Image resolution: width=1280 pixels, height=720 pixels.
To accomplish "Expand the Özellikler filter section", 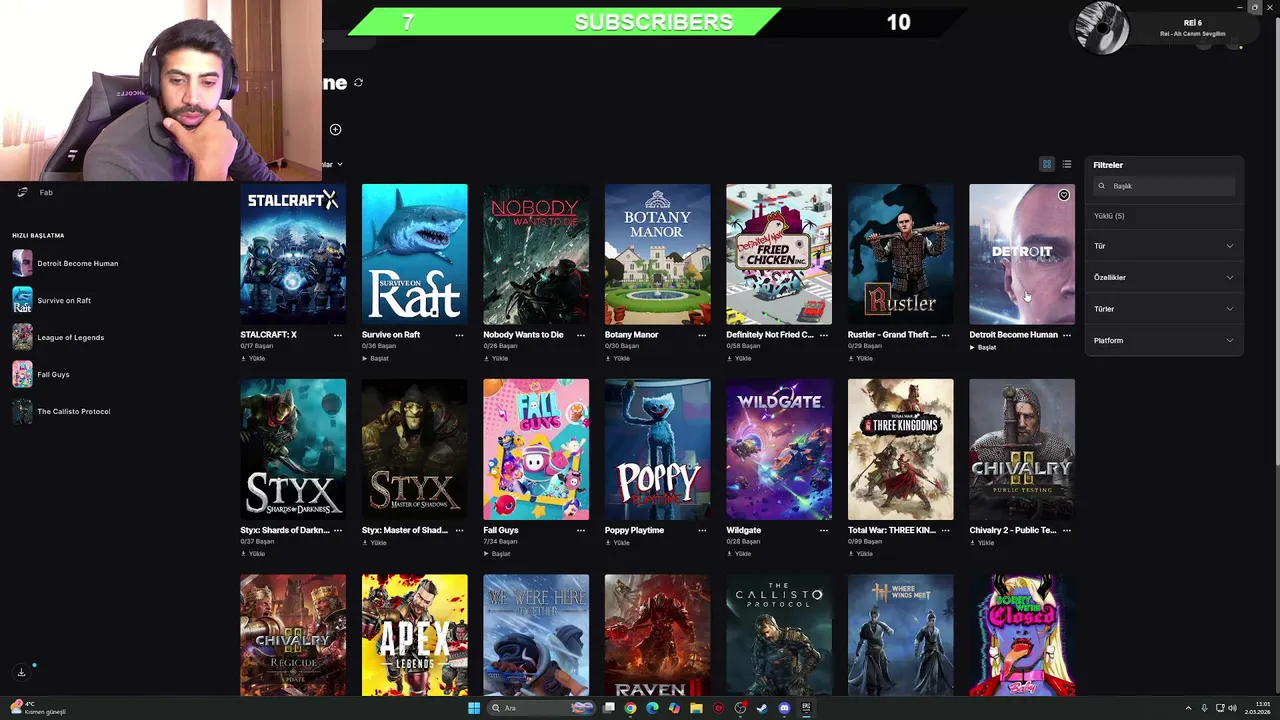I will pos(1164,277).
